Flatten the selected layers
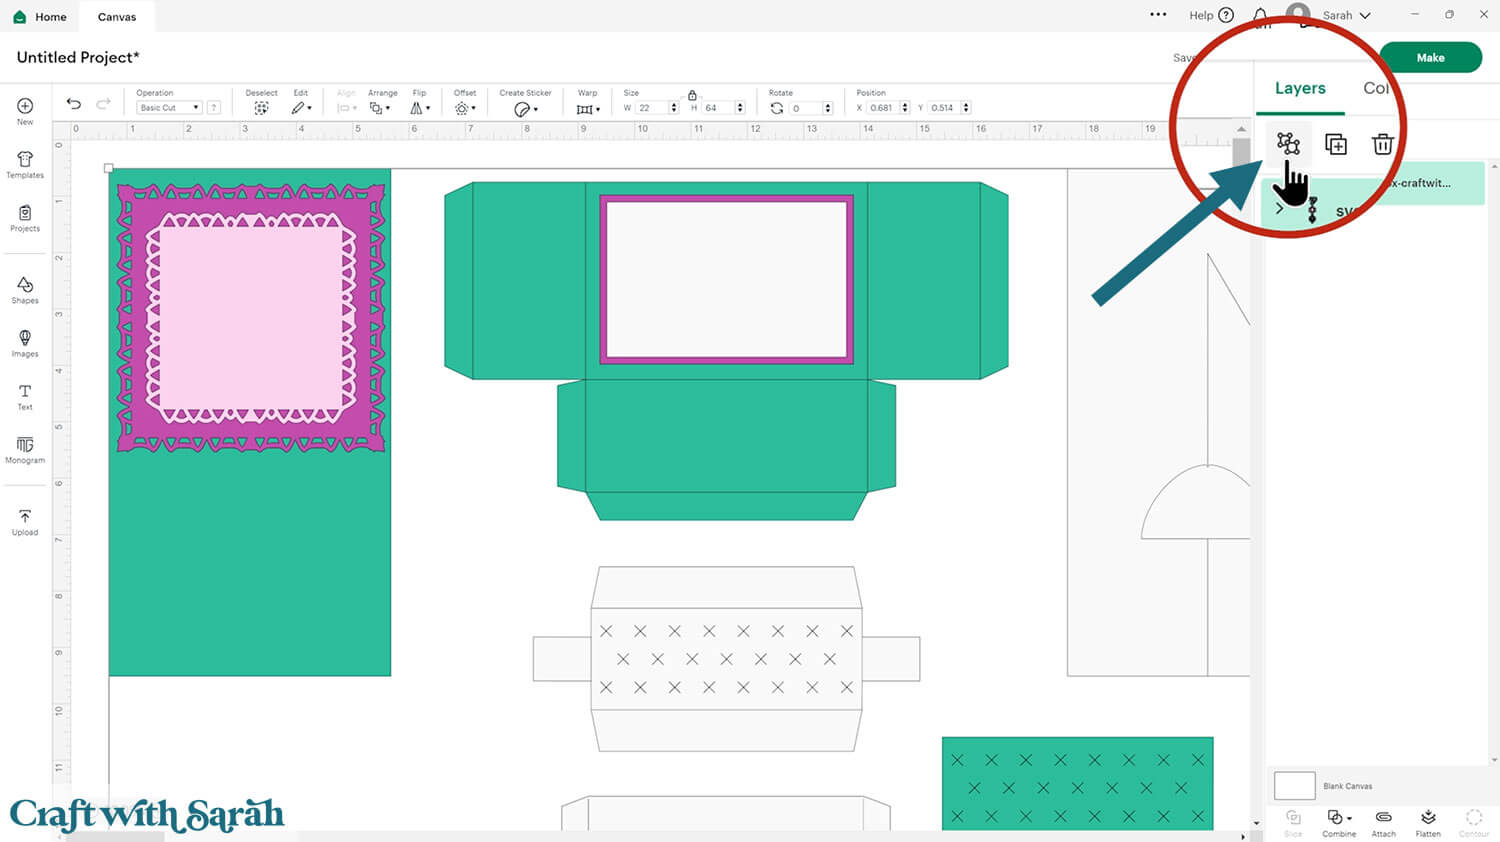The image size is (1500, 842). point(1428,822)
